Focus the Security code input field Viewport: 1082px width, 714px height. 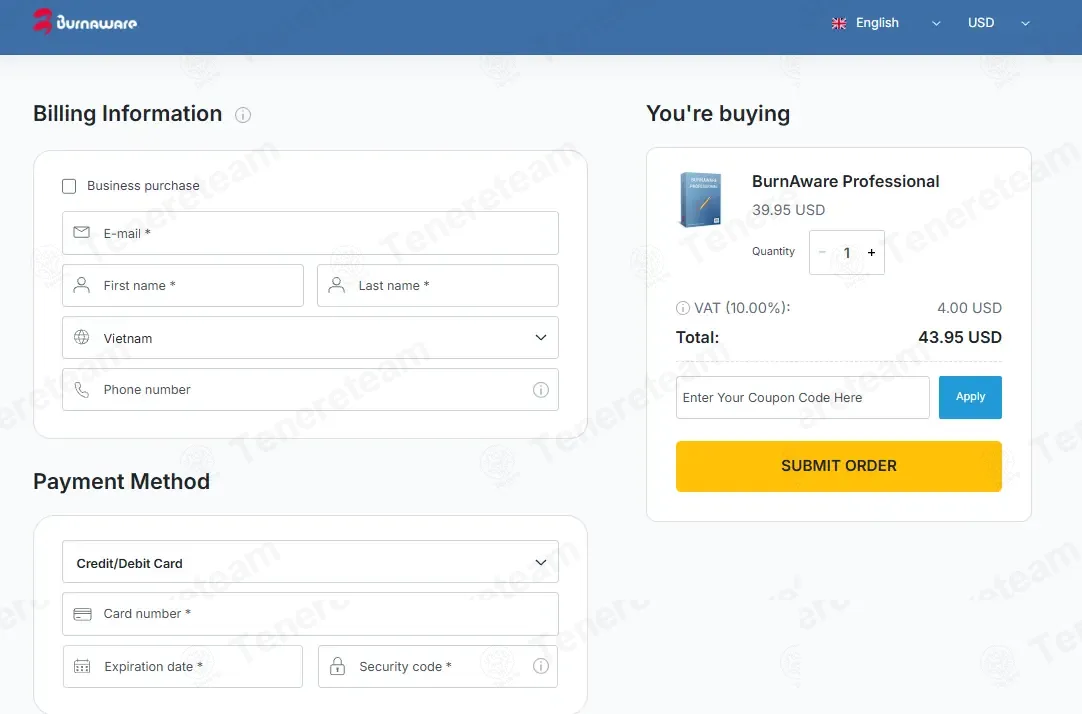point(437,666)
